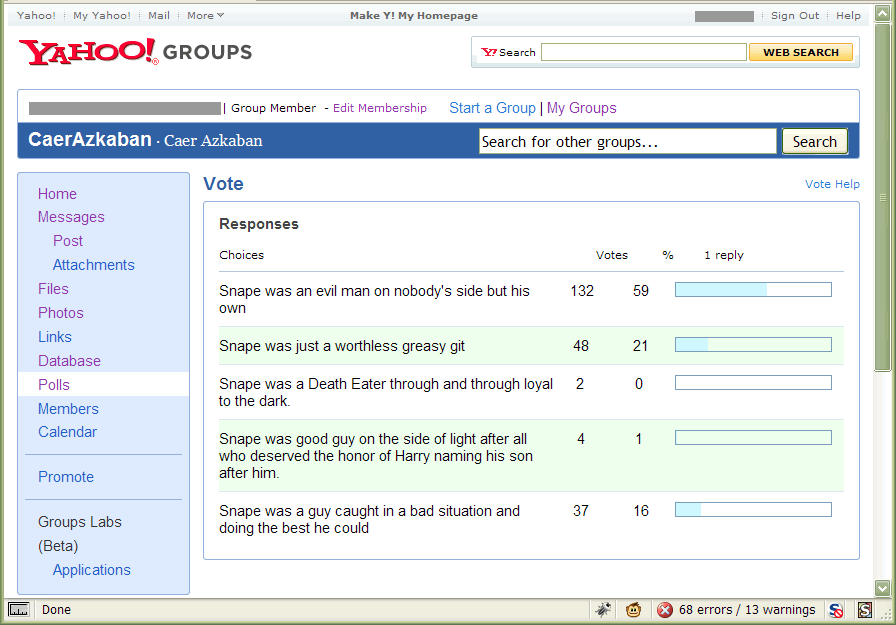Click the 68 errors / 13 warnings text
The width and height of the screenshot is (896, 625).
747,610
